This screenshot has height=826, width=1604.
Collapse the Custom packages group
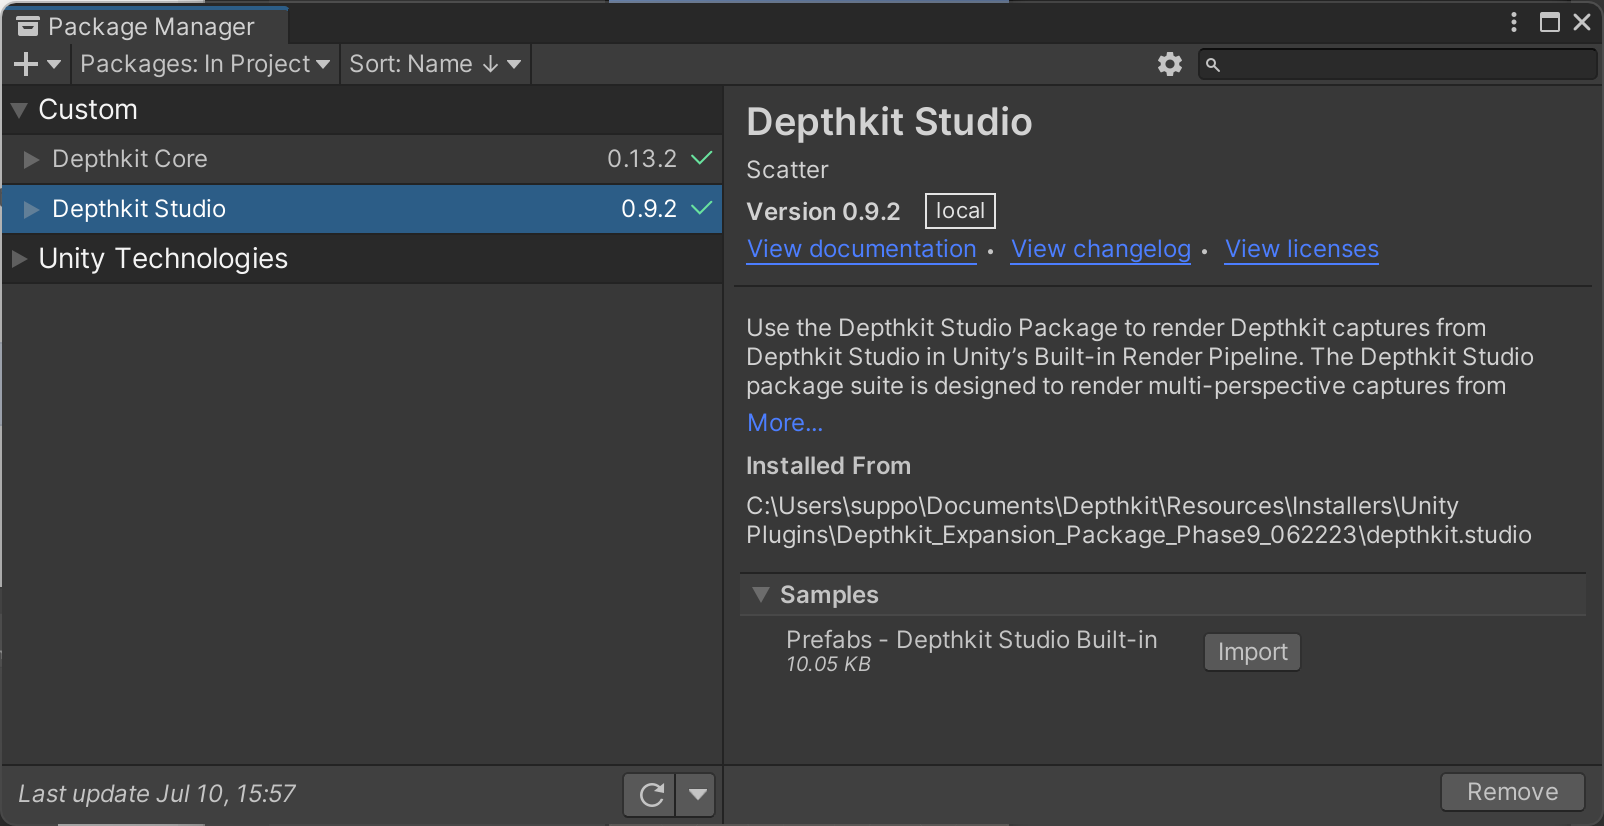click(19, 110)
